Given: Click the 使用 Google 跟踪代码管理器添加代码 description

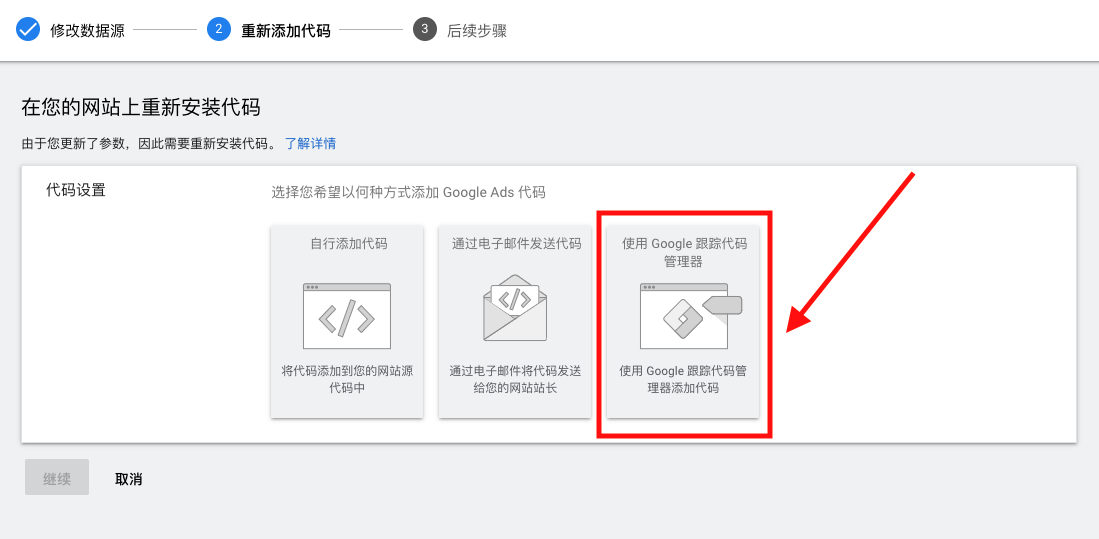Looking at the screenshot, I should [x=683, y=379].
